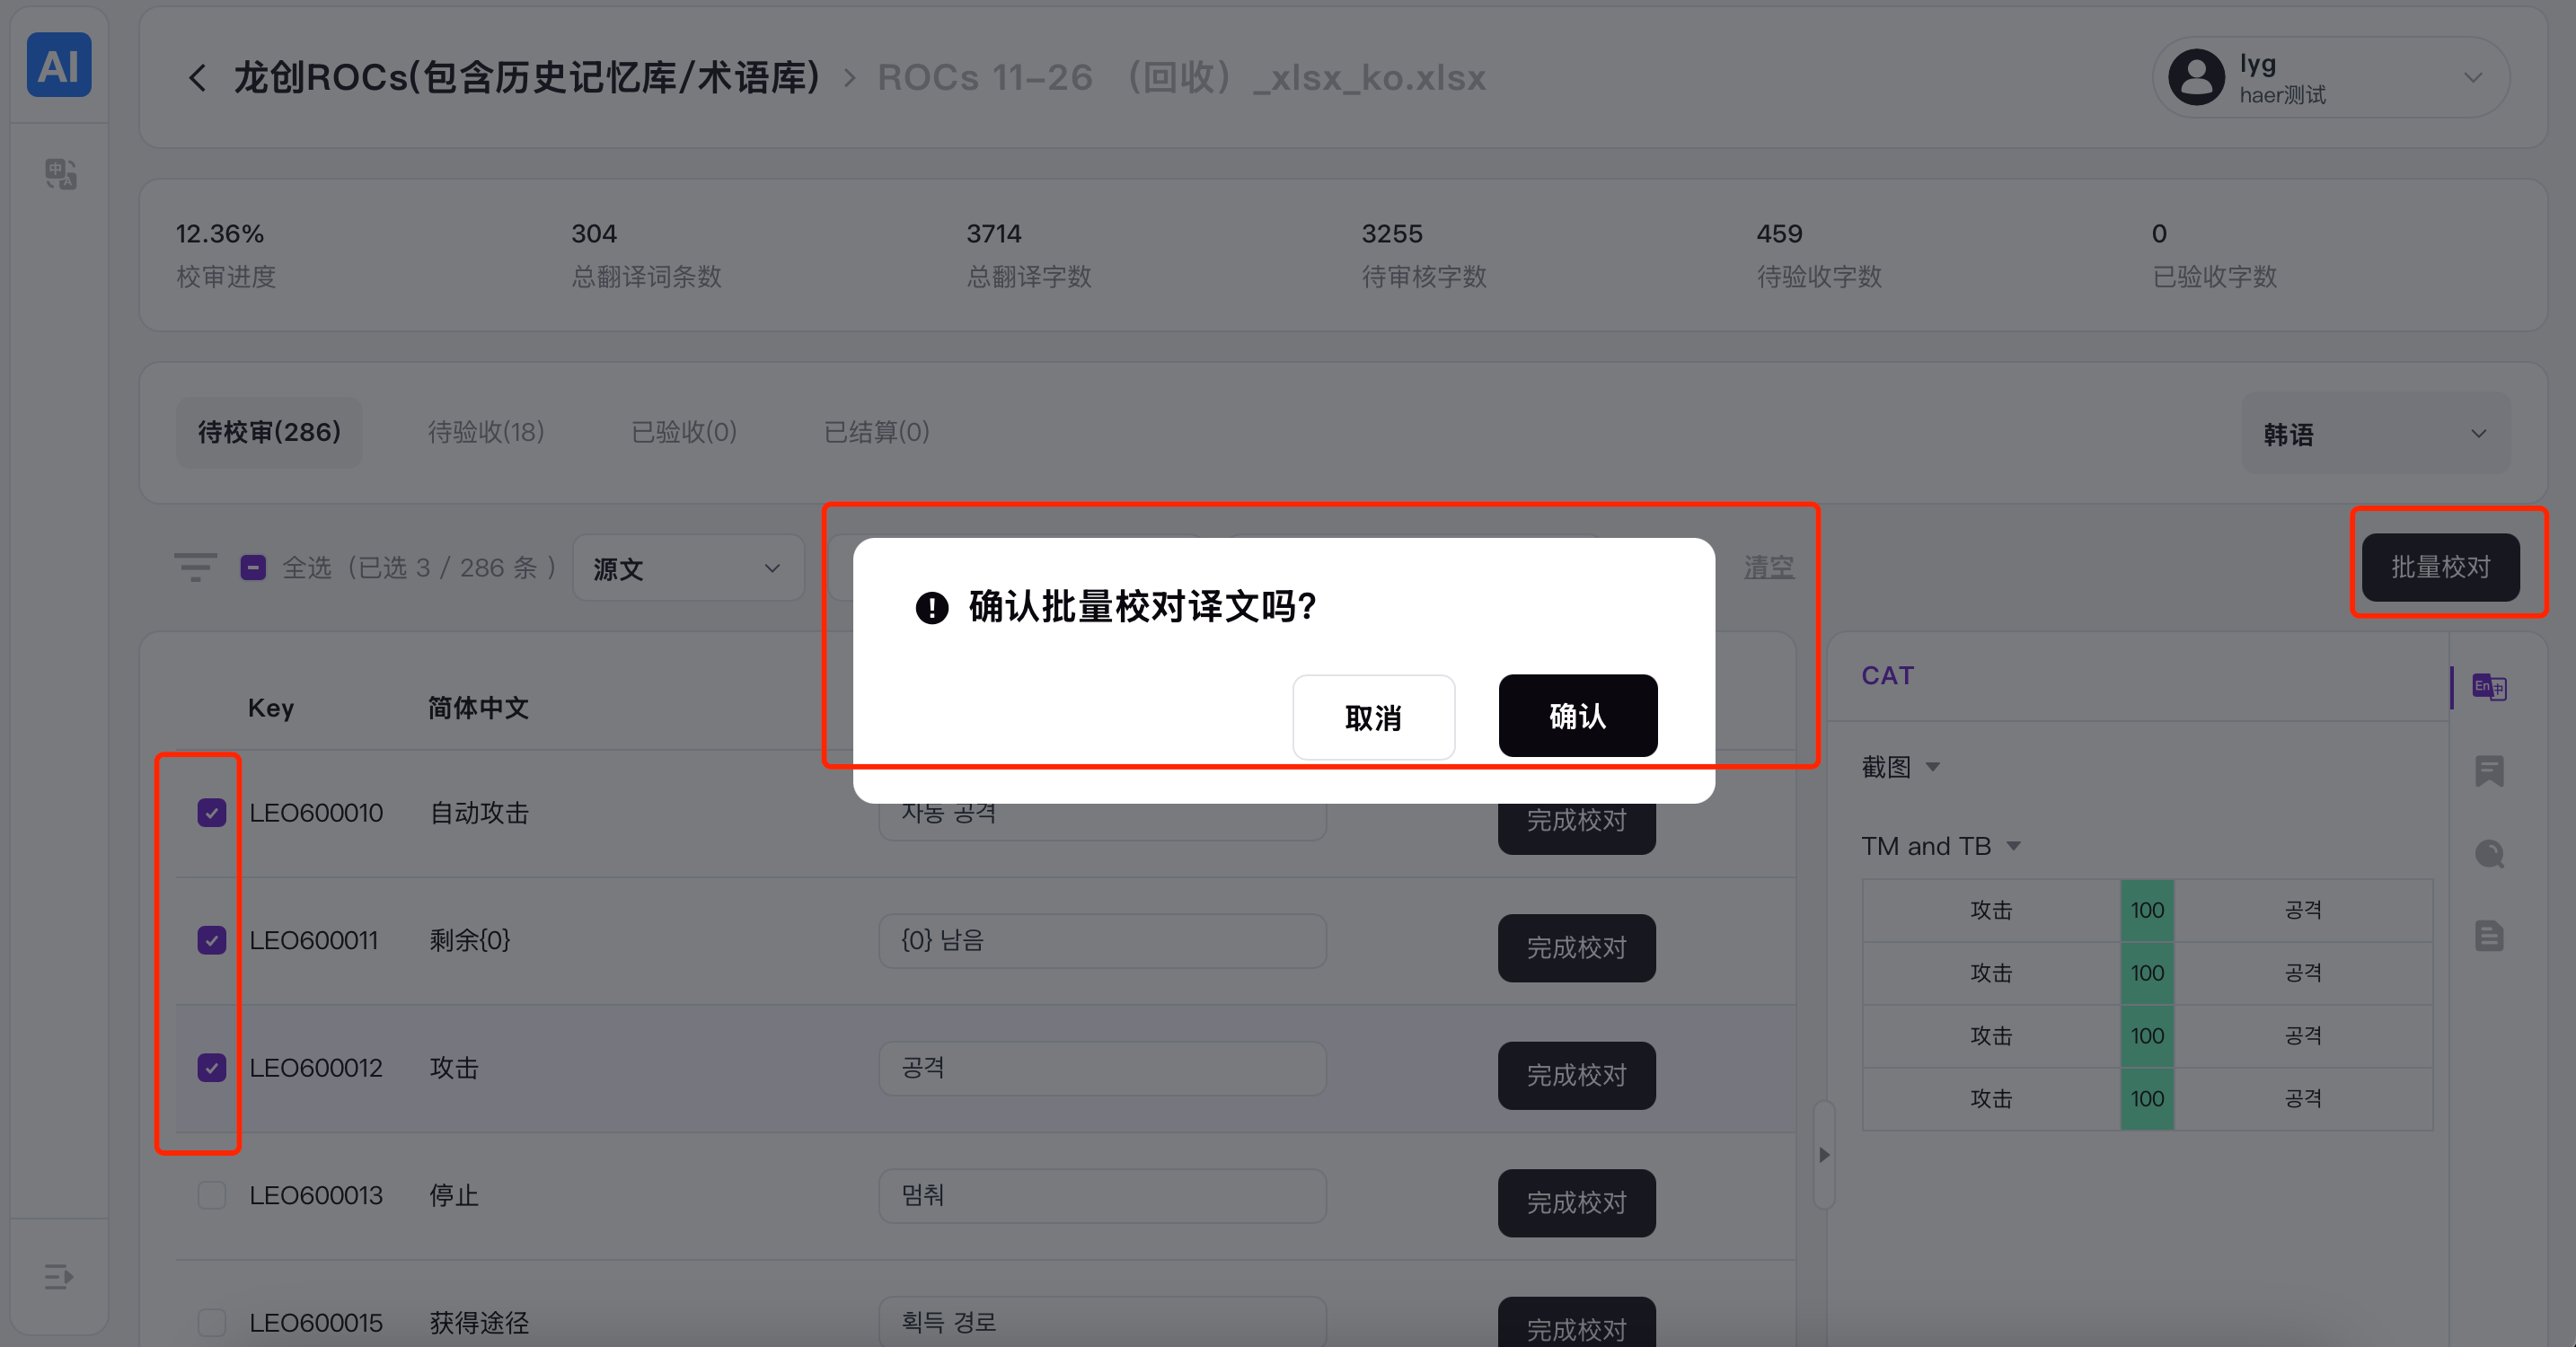Open the 韩语 language dropdown
Image resolution: width=2576 pixels, height=1347 pixels.
[x=2374, y=434]
